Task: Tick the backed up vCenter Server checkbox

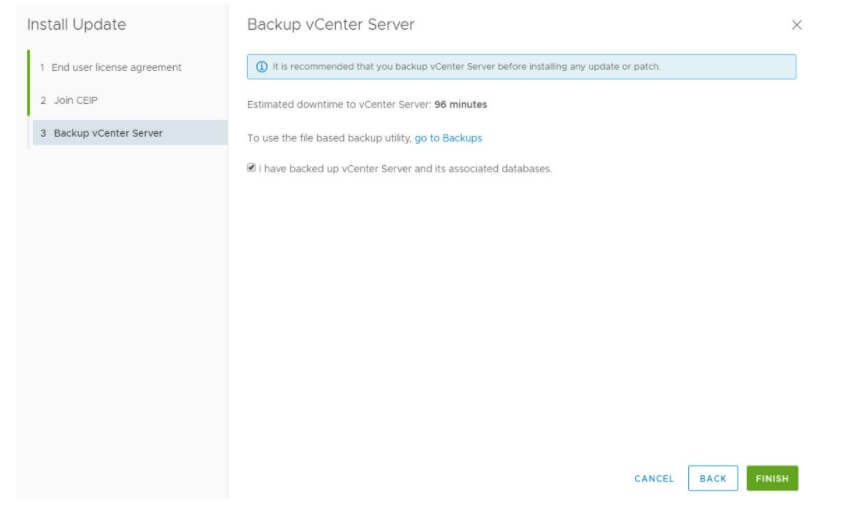Action: [x=251, y=168]
